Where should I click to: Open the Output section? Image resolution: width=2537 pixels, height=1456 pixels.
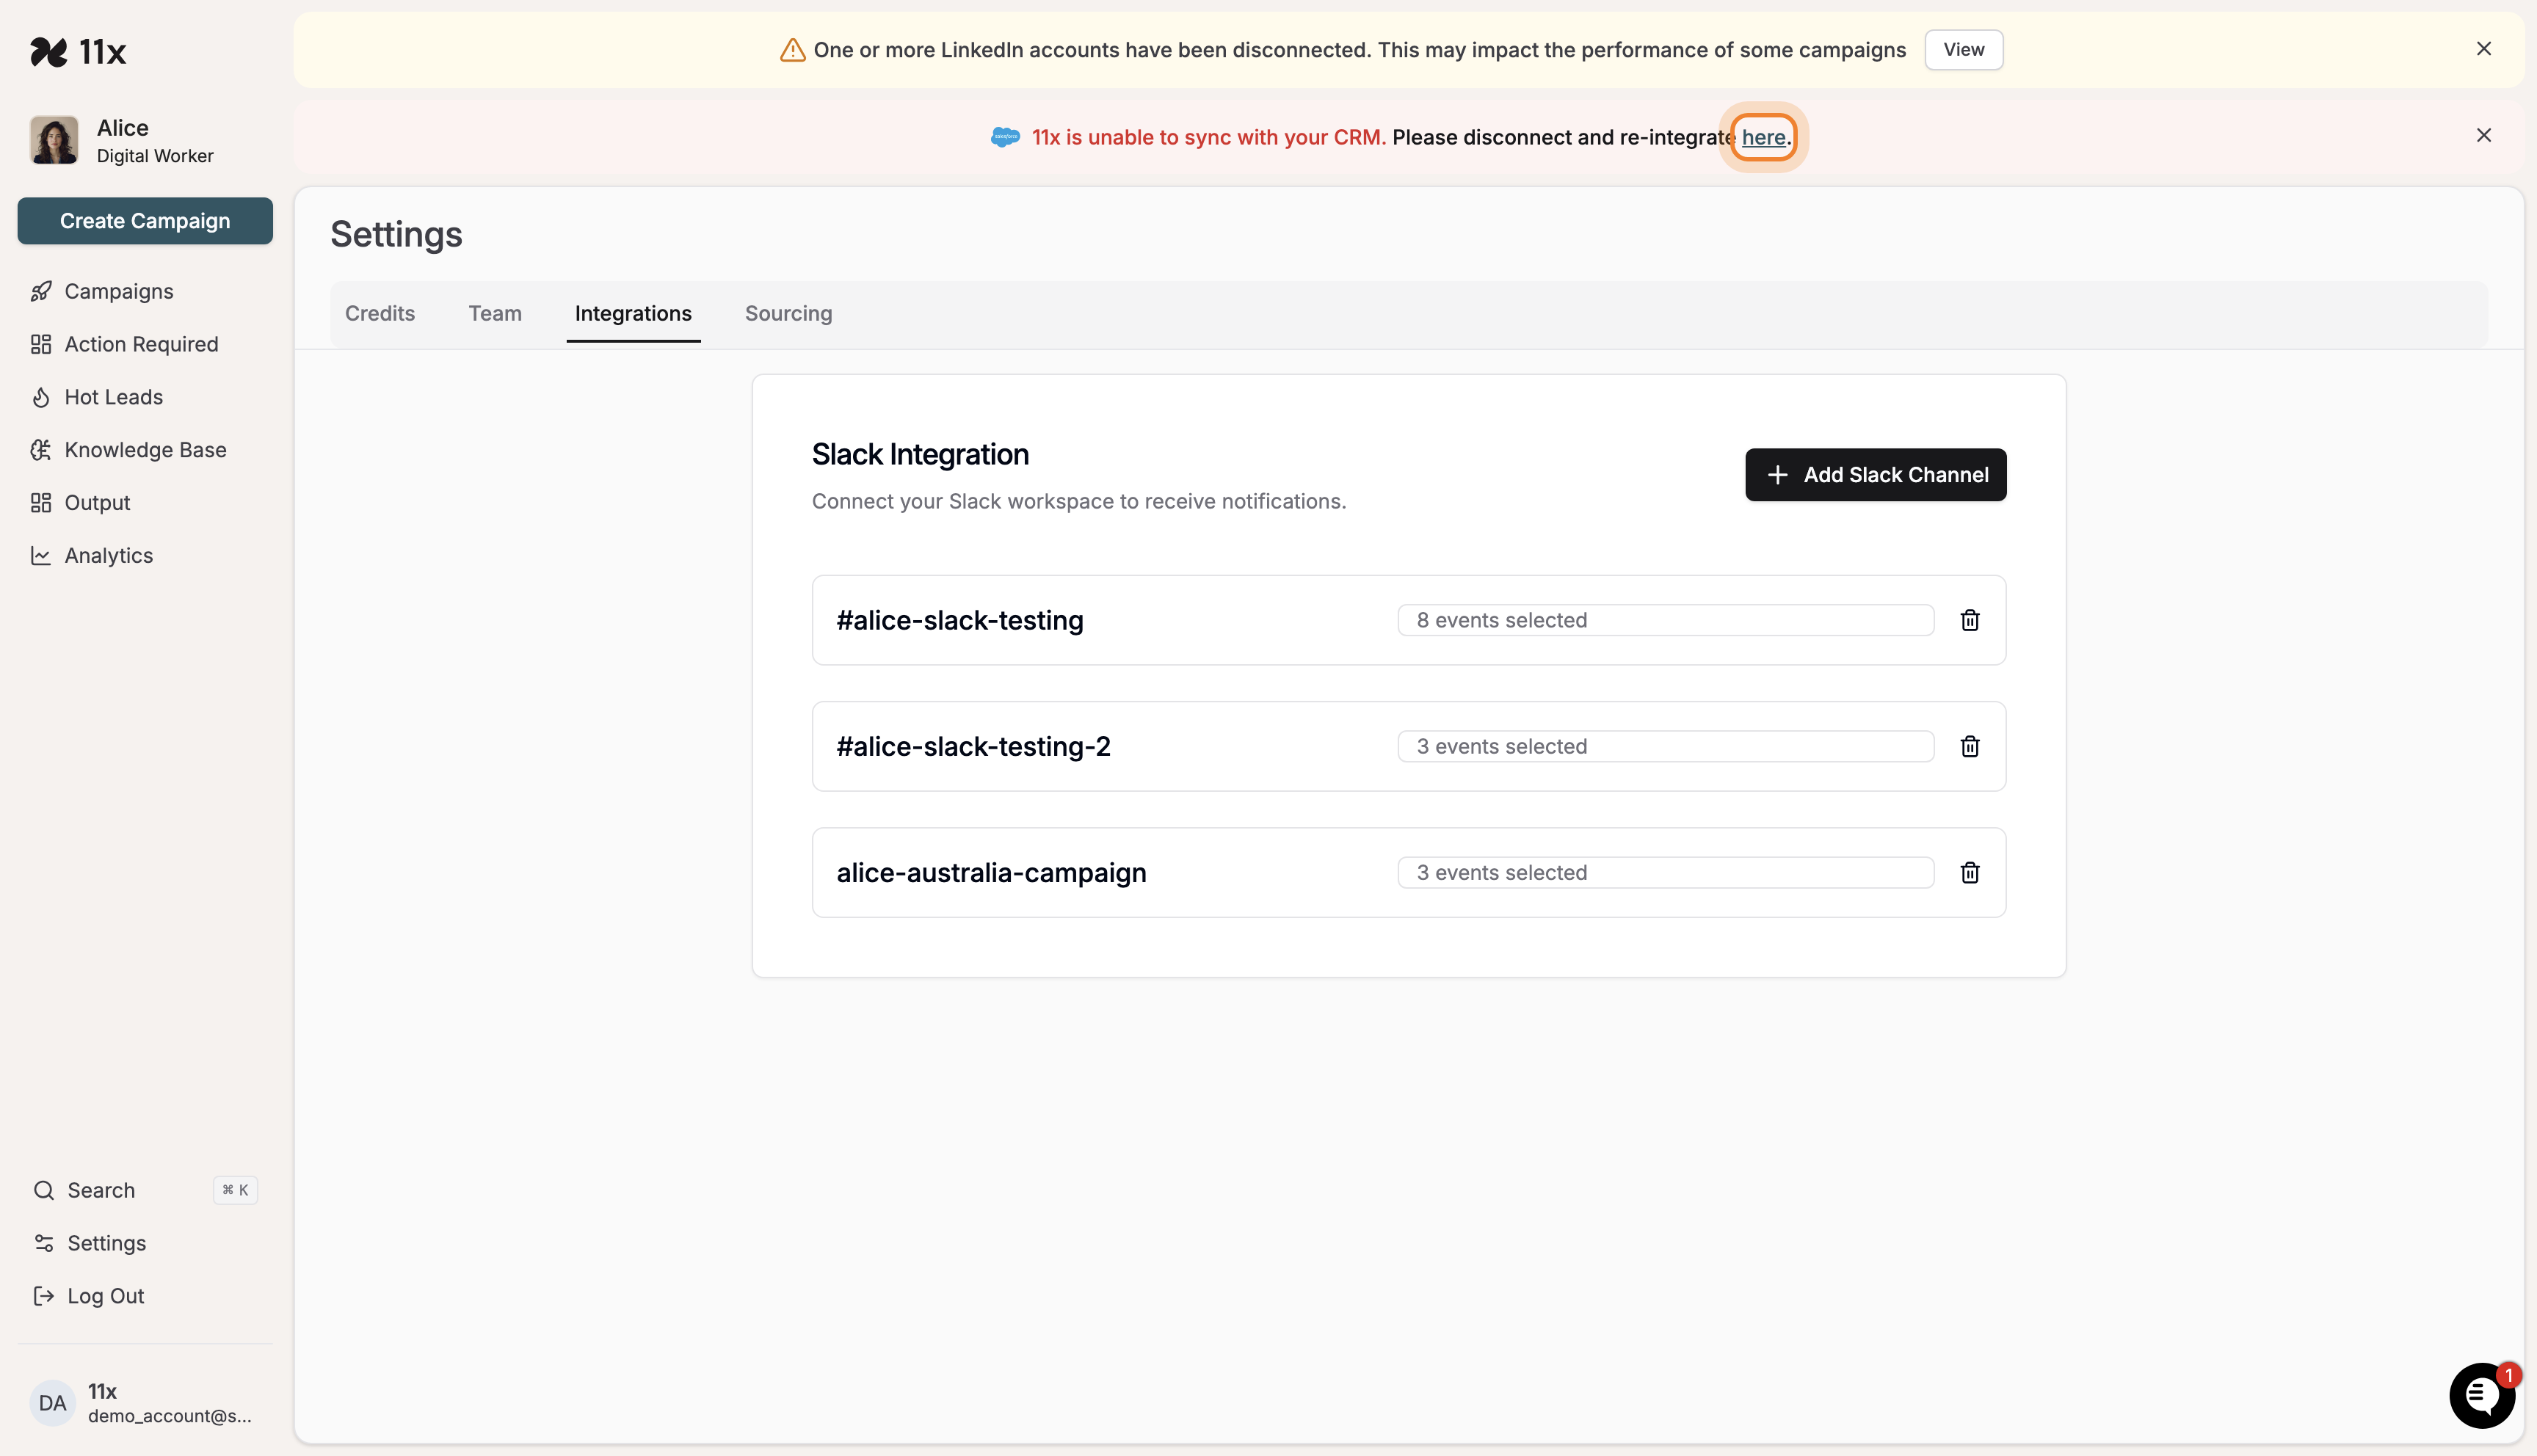[97, 502]
